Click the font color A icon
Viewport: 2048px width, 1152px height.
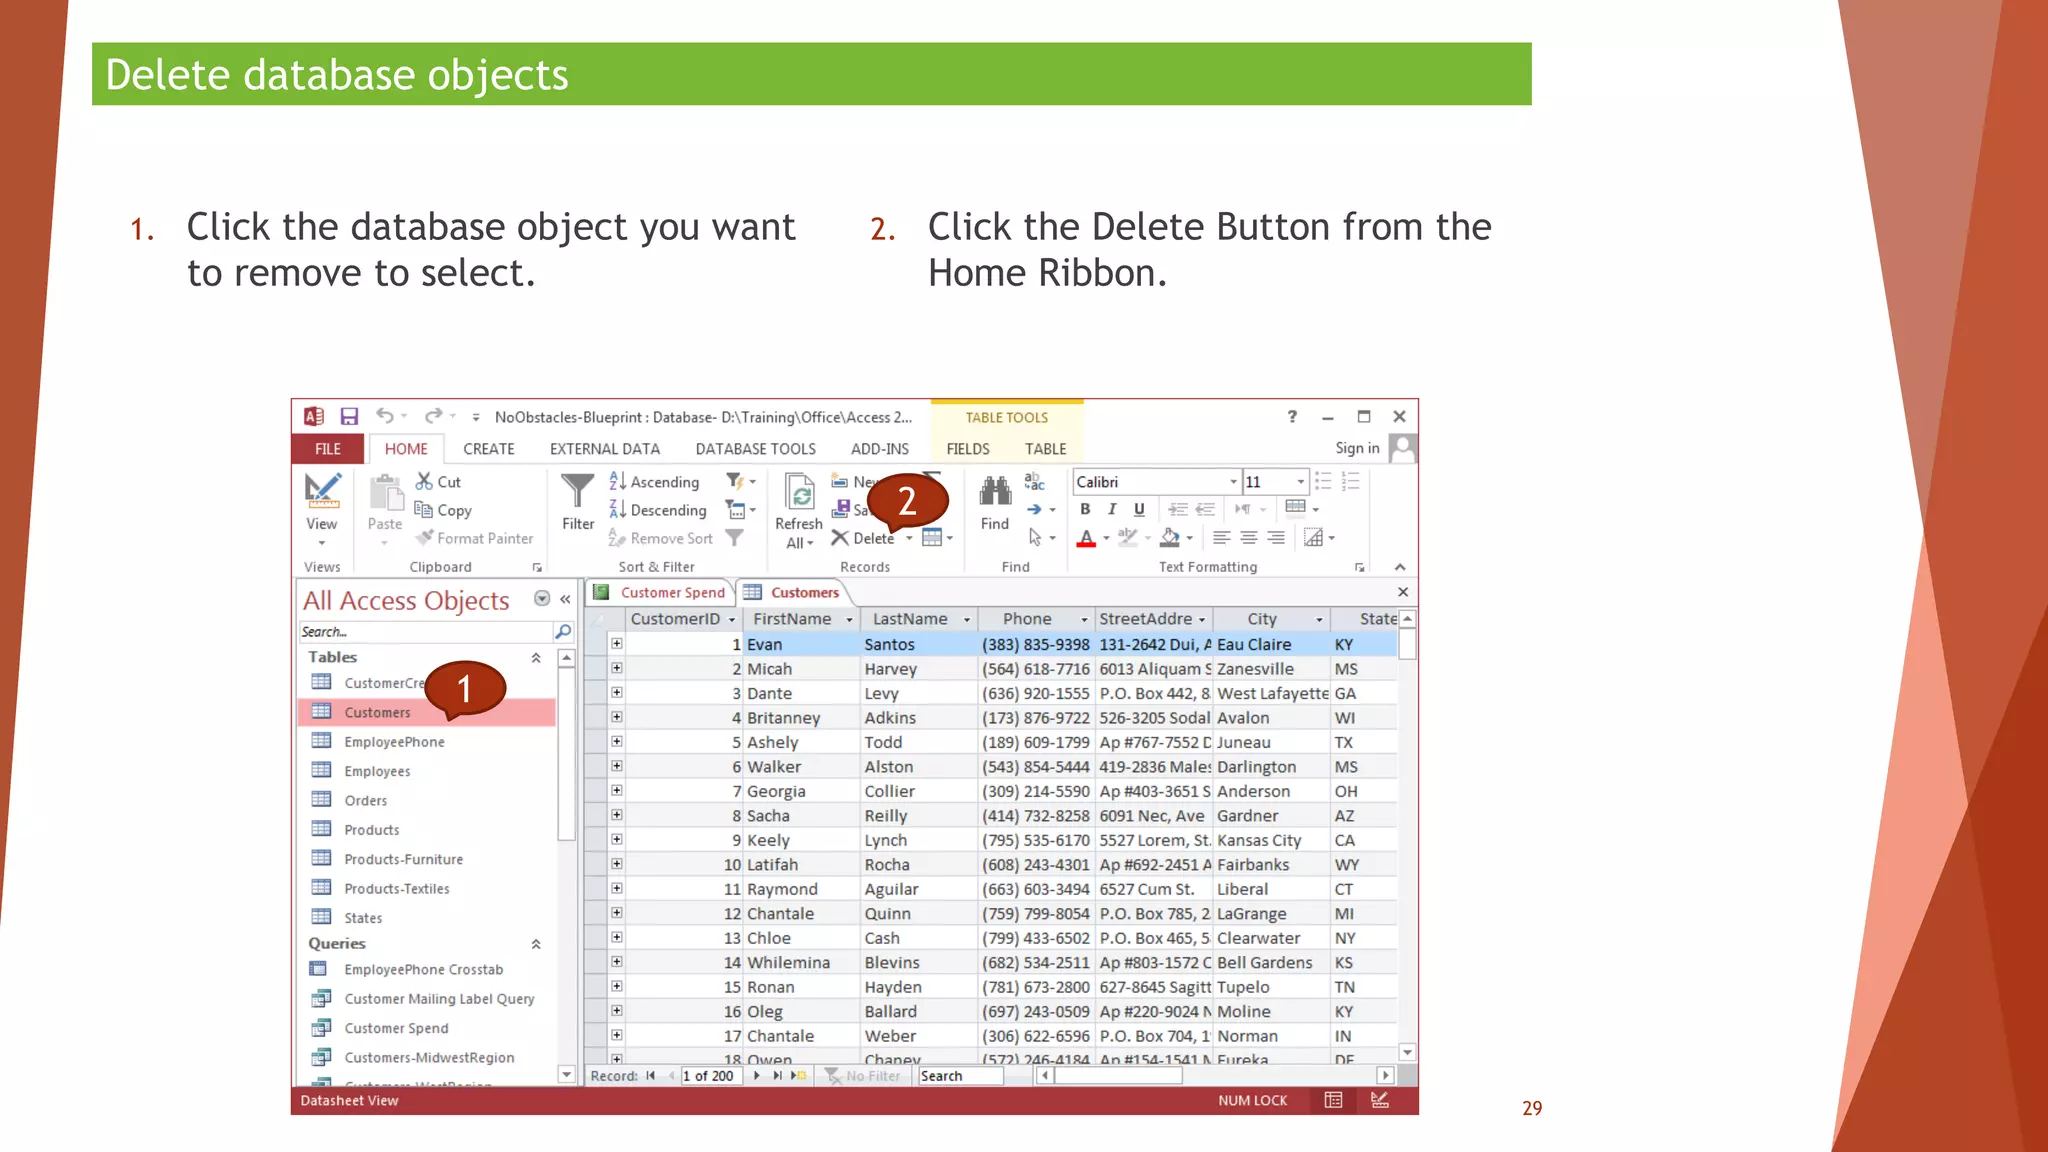1086,538
